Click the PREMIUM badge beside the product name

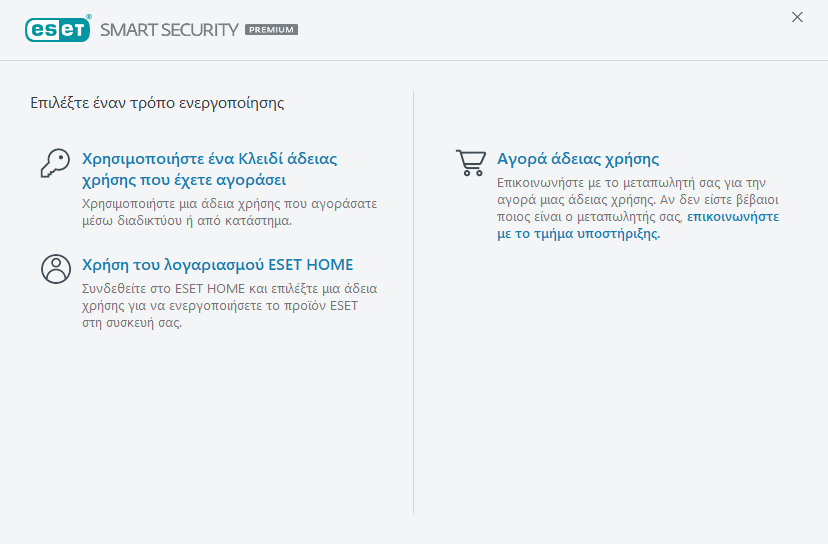[x=271, y=30]
